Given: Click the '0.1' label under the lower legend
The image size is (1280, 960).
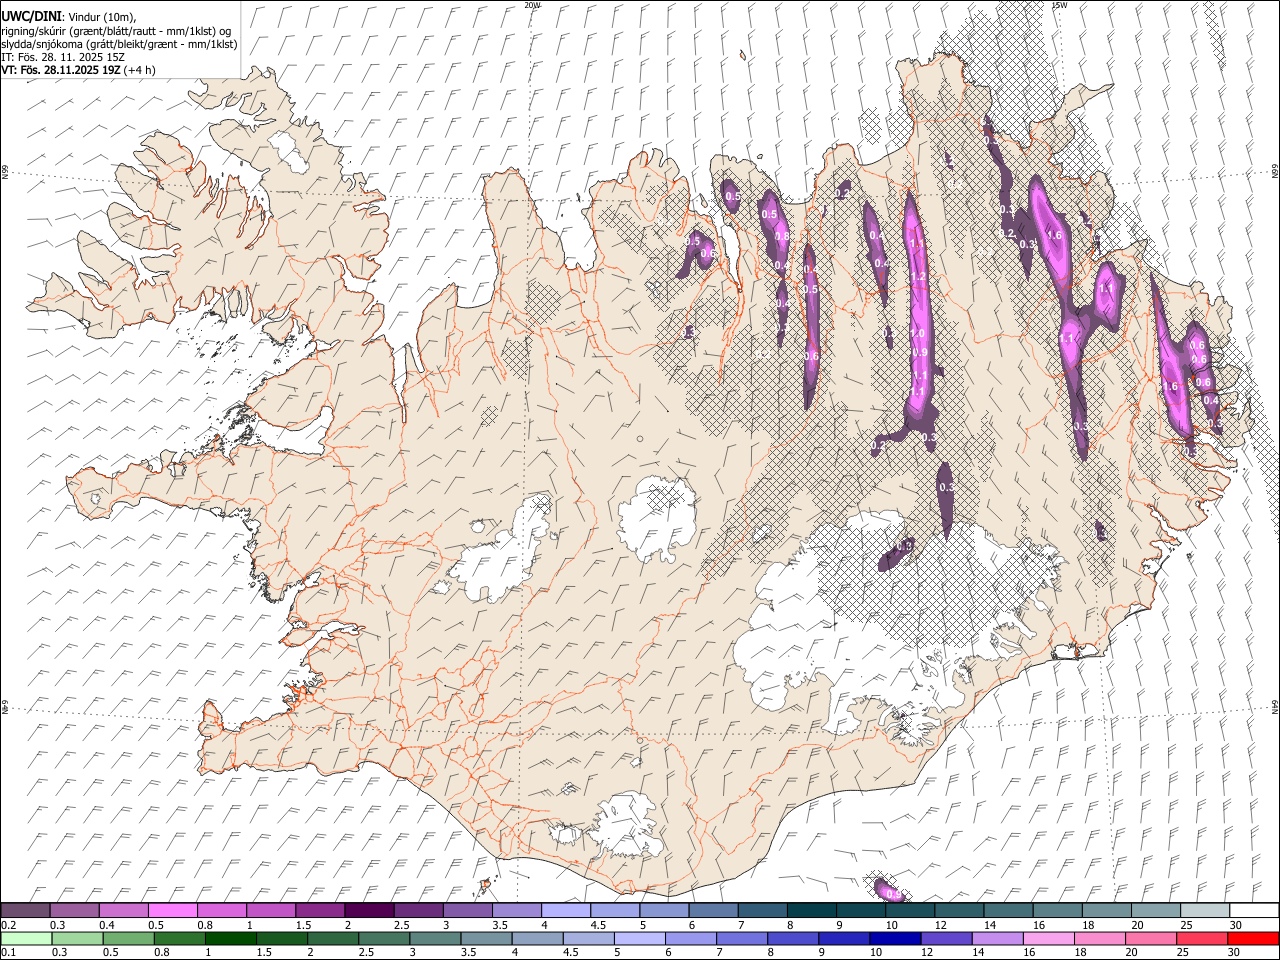Looking at the screenshot, I should coord(9,953).
